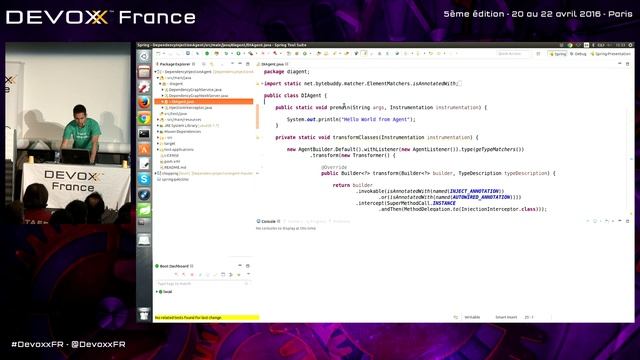The image size is (640, 360).
Task: Select the Console tab
Action: [268, 221]
